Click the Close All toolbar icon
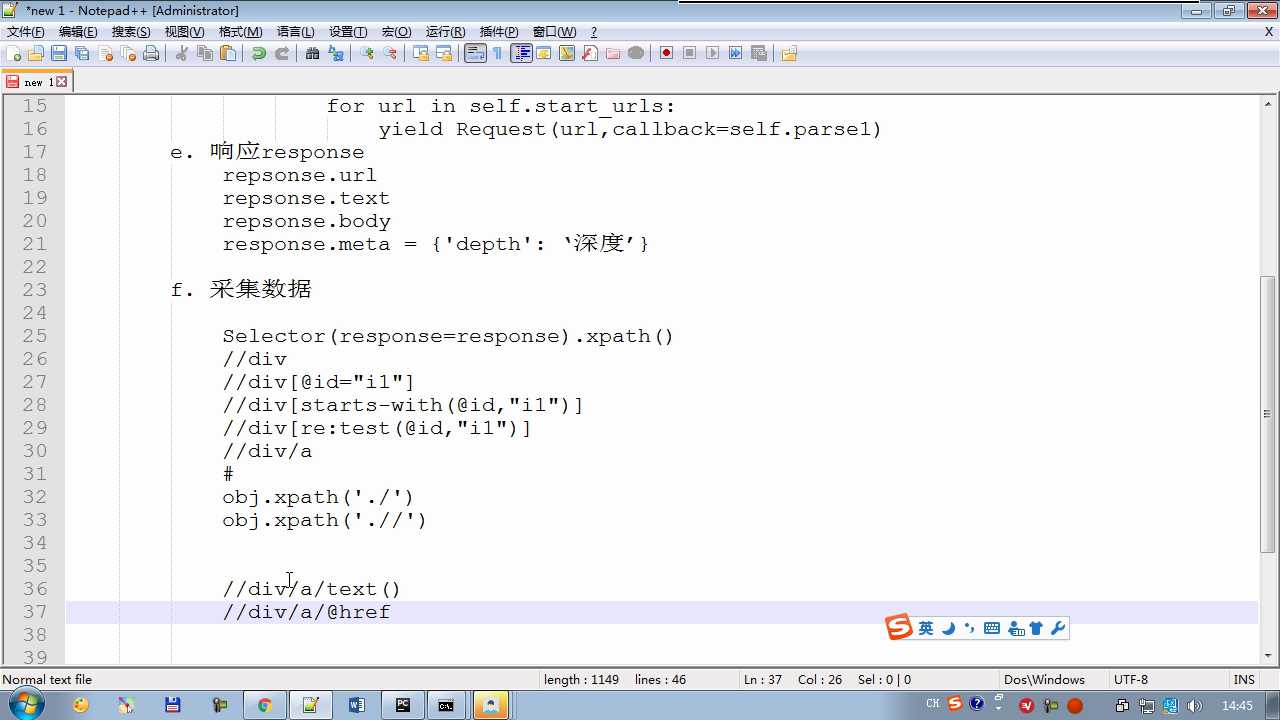 128,54
